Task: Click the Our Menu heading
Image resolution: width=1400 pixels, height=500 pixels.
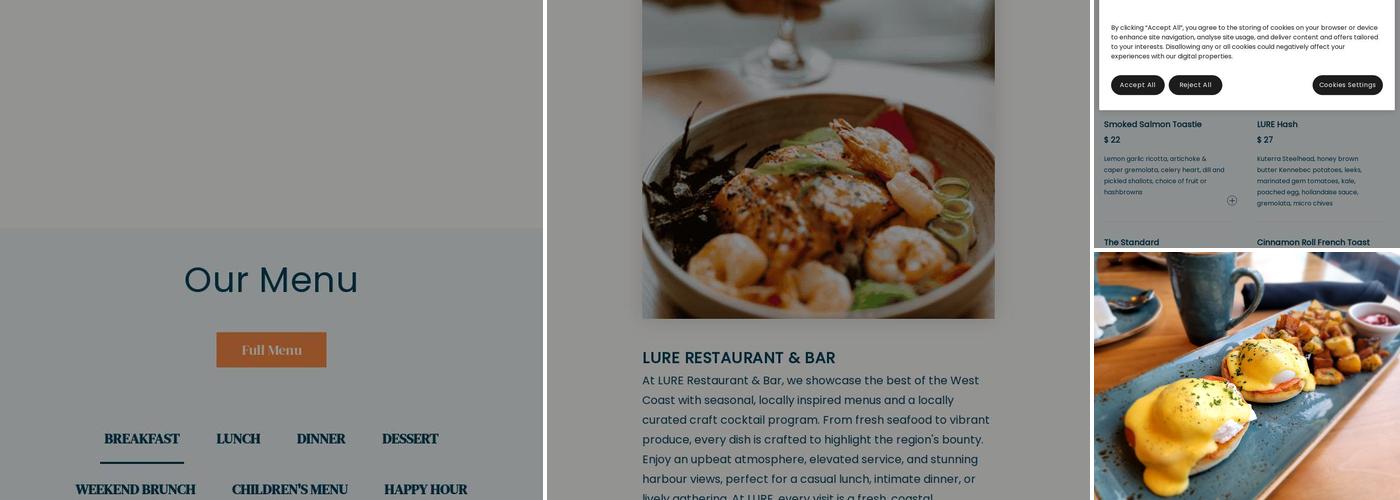Action: [x=271, y=280]
